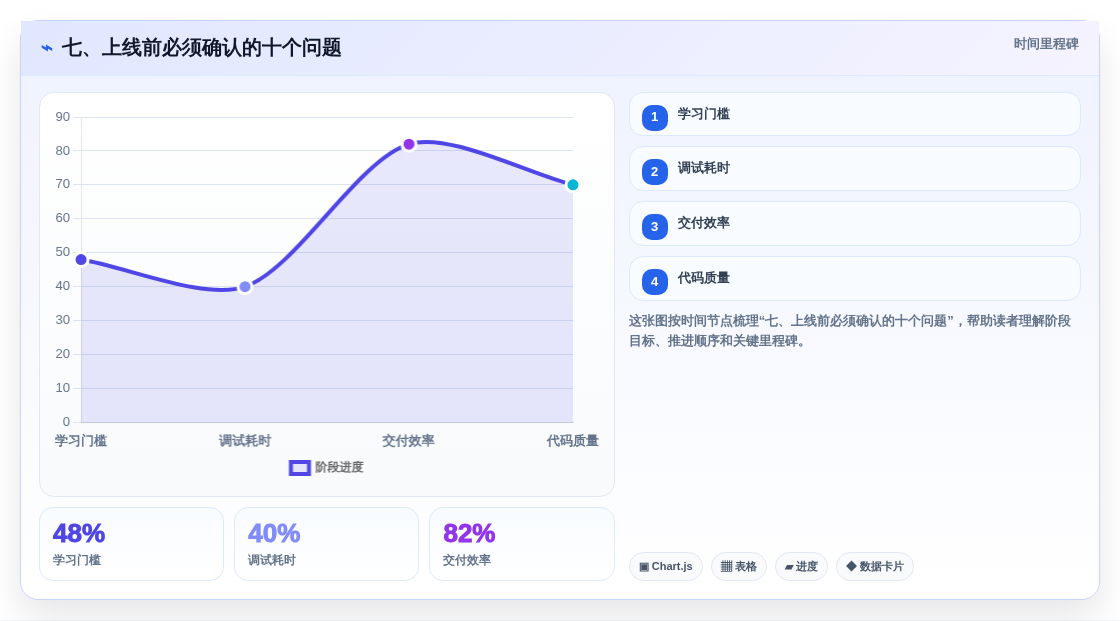Click the y-axis value 0
Viewport: 1120px width, 621px height.
tap(66, 422)
